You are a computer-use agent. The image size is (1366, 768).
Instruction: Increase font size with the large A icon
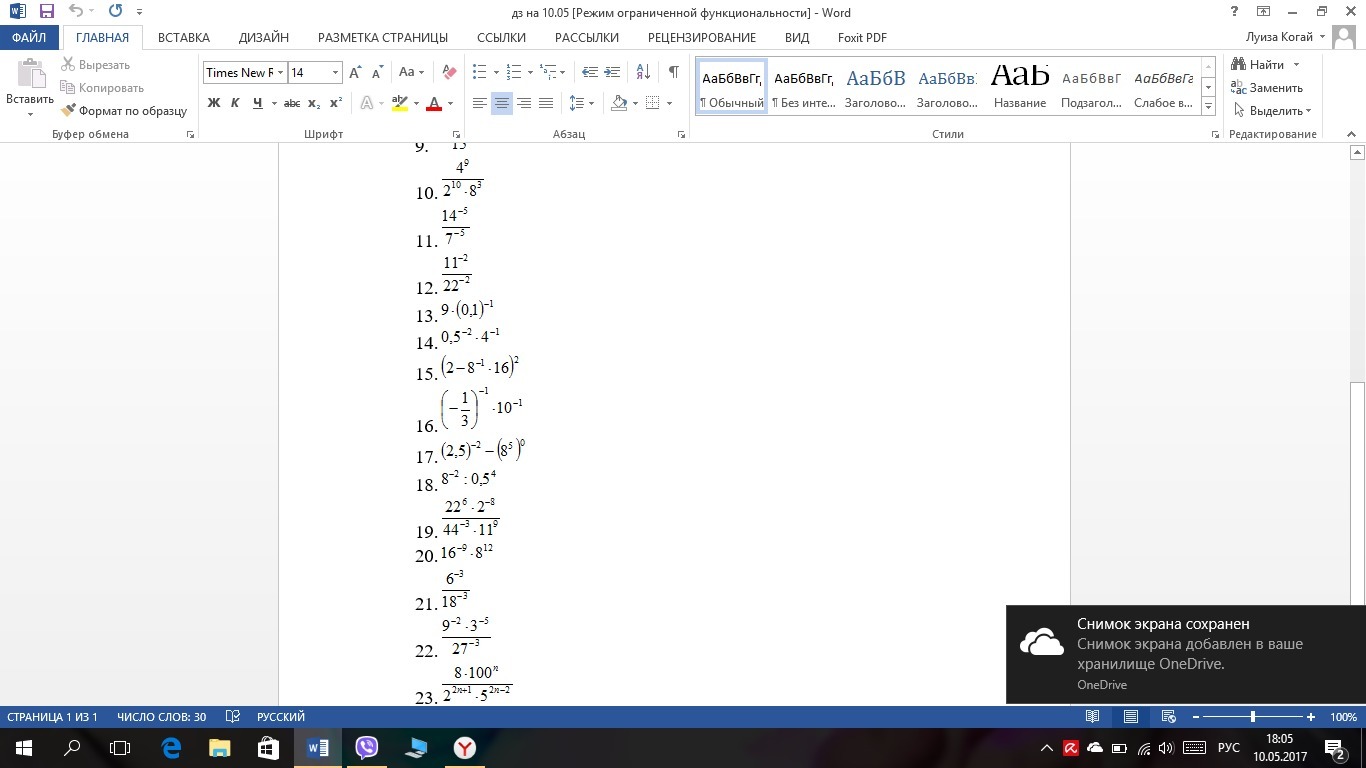pyautogui.click(x=355, y=73)
